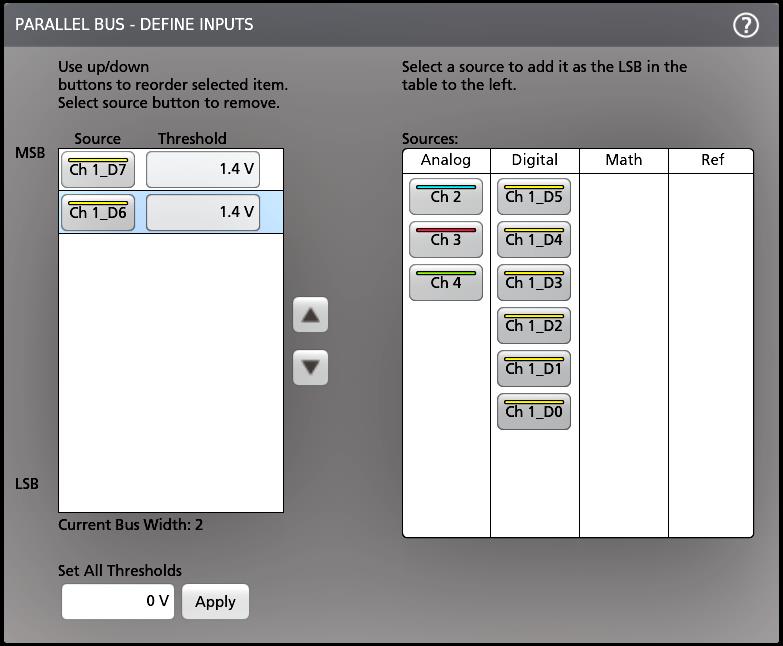This screenshot has height=646, width=783.
Task: Select the Math column header
Action: [624, 160]
